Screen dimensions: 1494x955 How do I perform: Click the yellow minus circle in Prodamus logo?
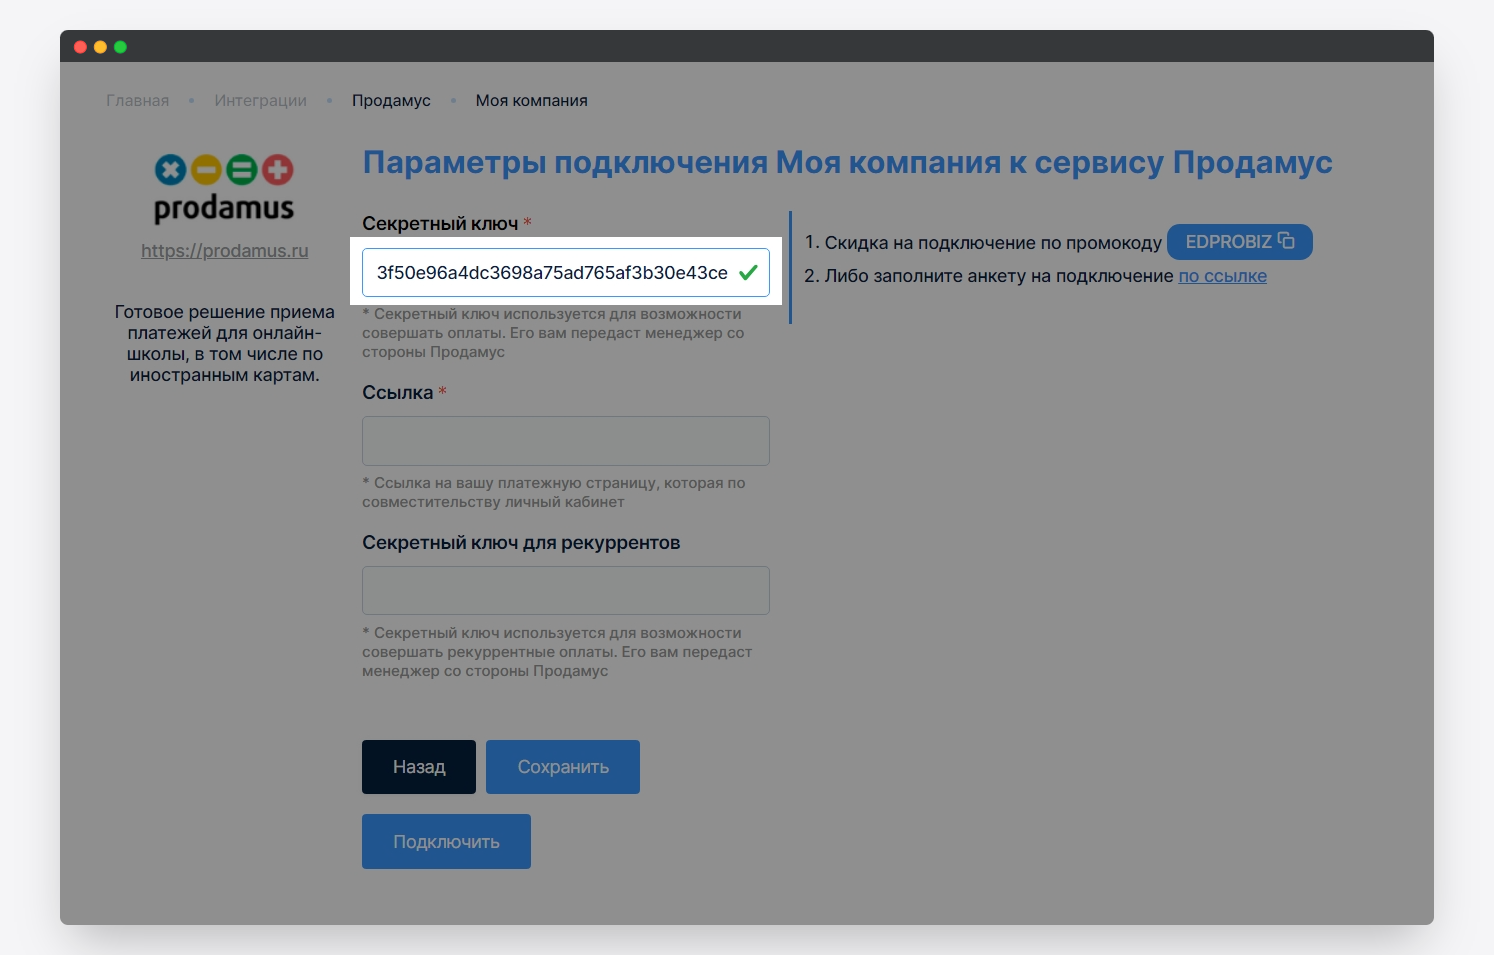pos(206,170)
